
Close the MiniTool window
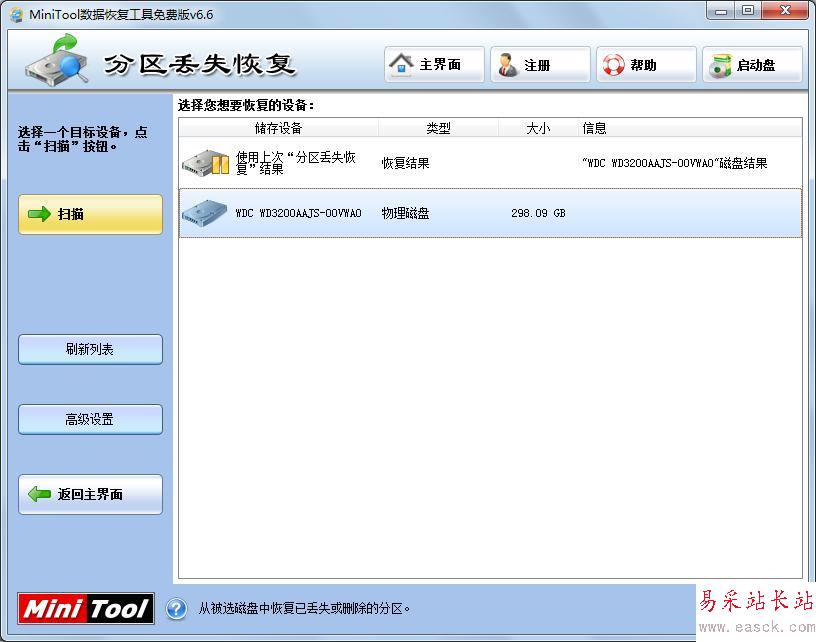[x=786, y=10]
